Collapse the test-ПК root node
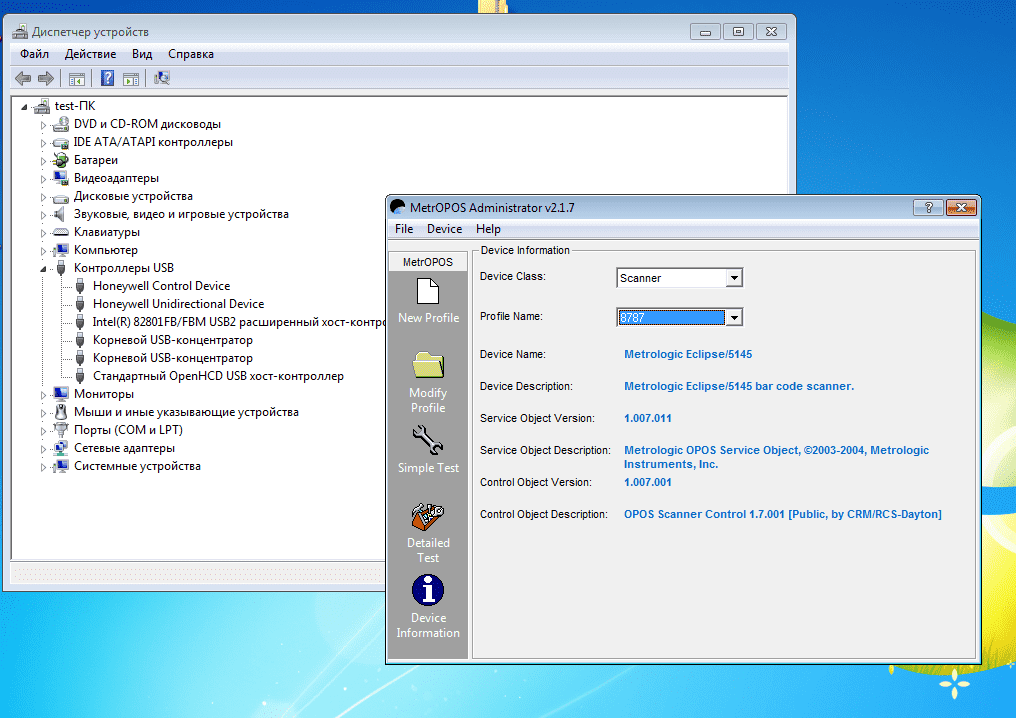Screen dimensions: 1016x718 tap(24, 107)
